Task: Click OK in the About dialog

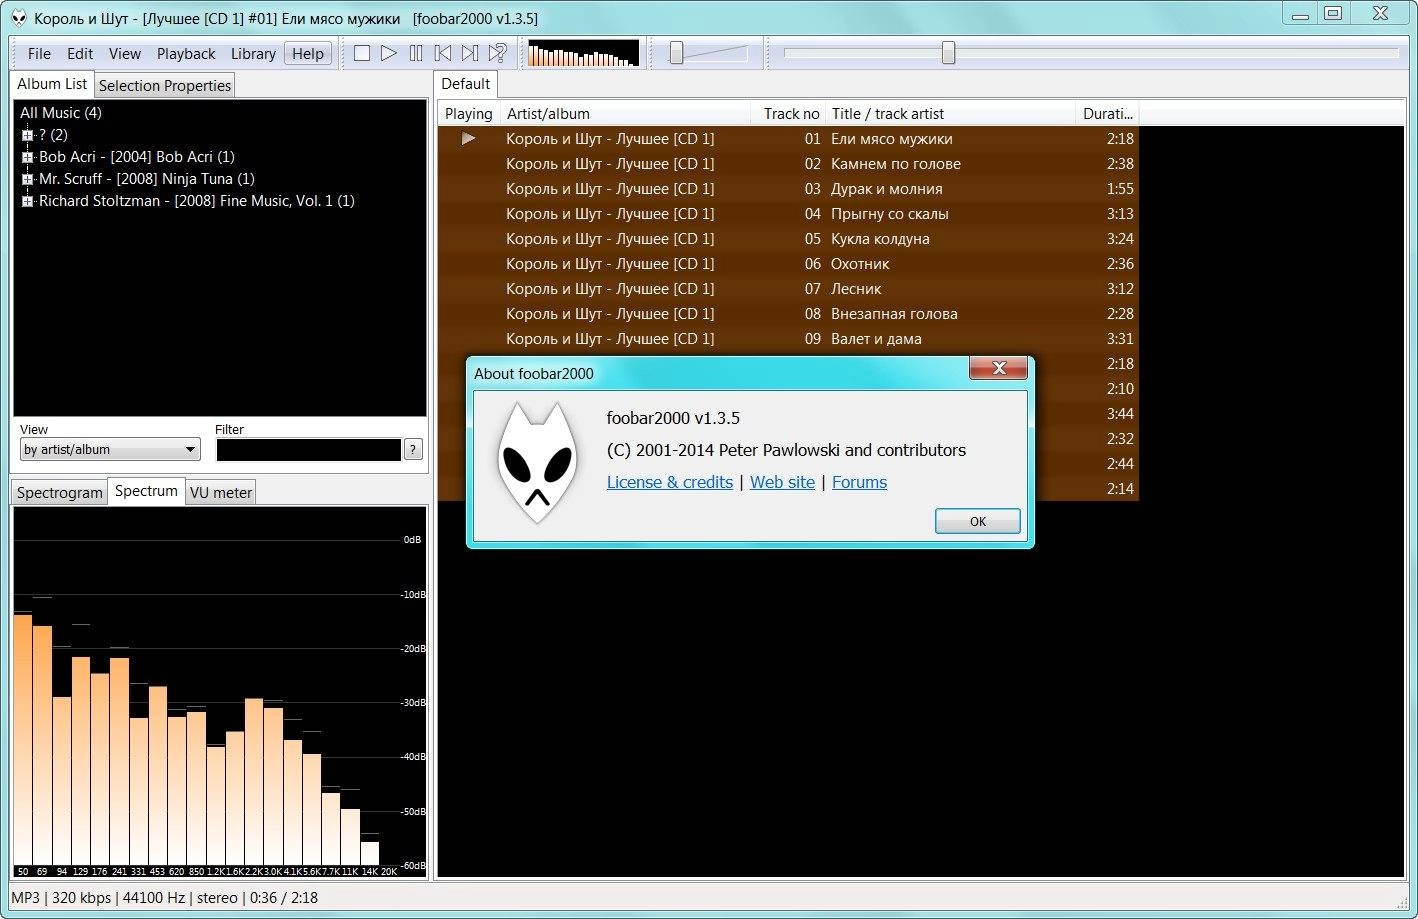Action: 978,522
